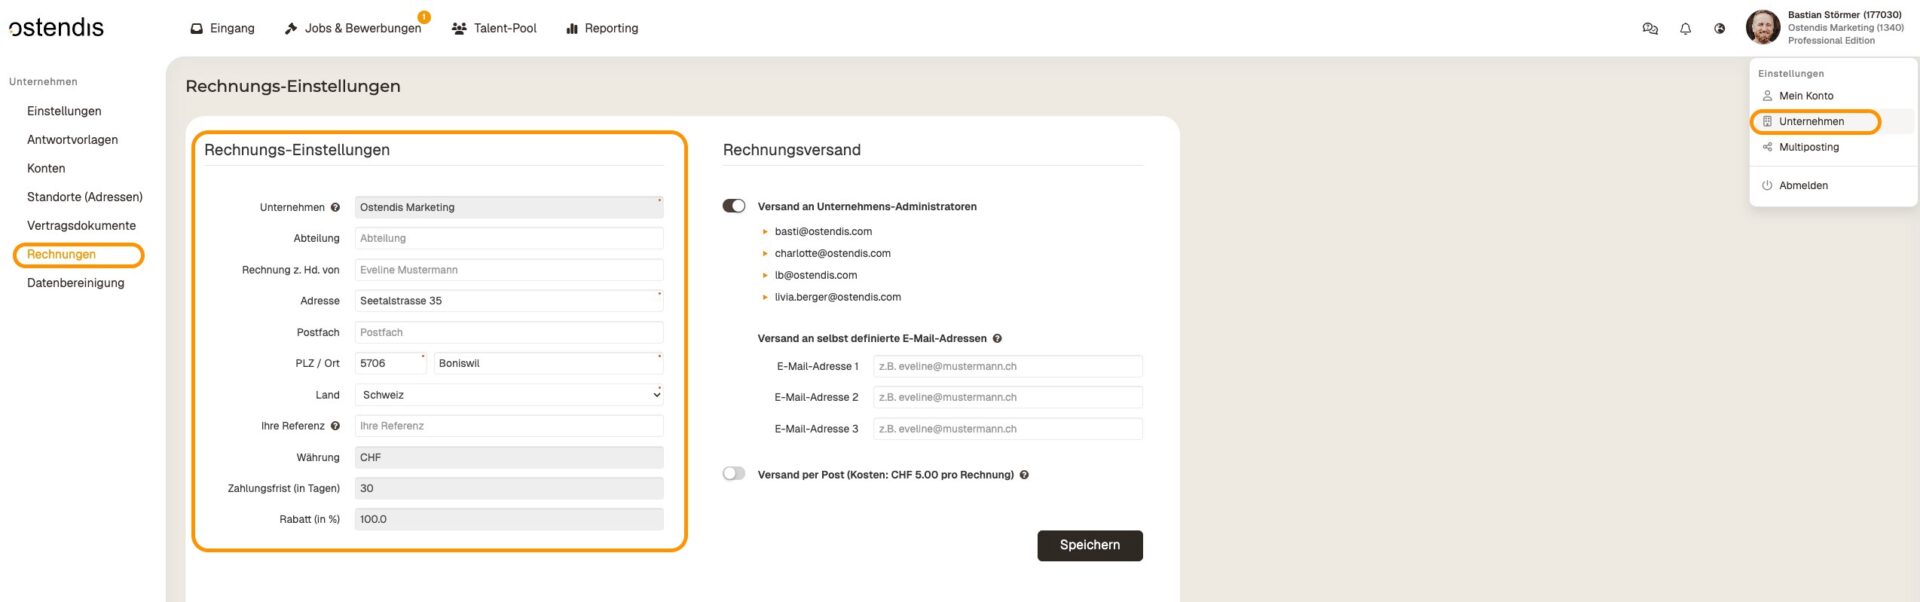1920x602 pixels.
Task: Choose Abmelden to log out
Action: [x=1802, y=186]
